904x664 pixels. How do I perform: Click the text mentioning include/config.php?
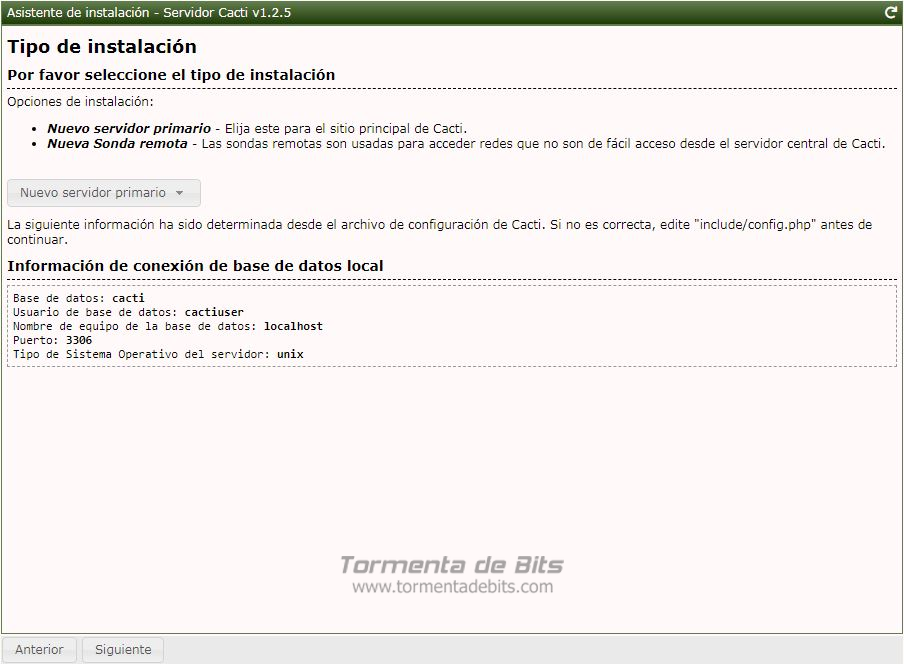click(x=439, y=232)
